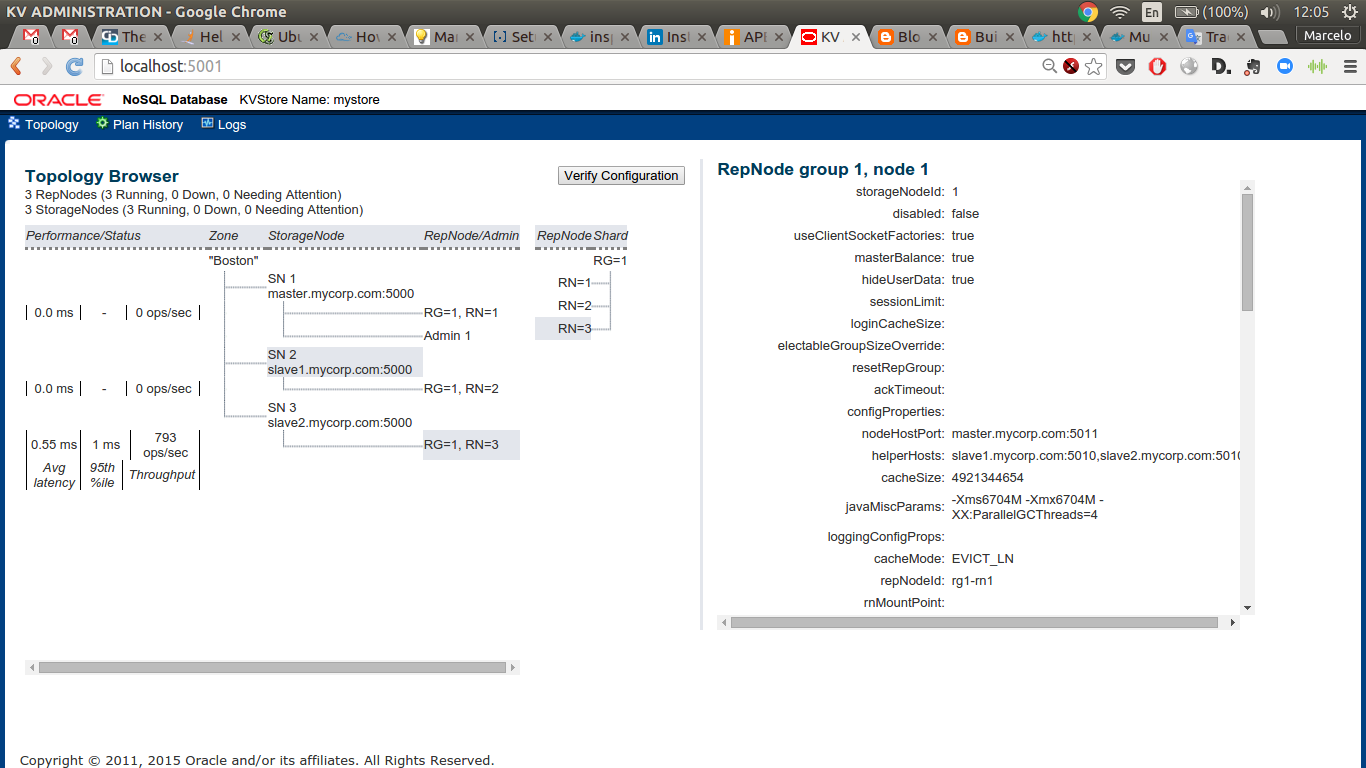Screen dimensions: 1366x768
Task: Open the Topology menu item
Action: (51, 125)
